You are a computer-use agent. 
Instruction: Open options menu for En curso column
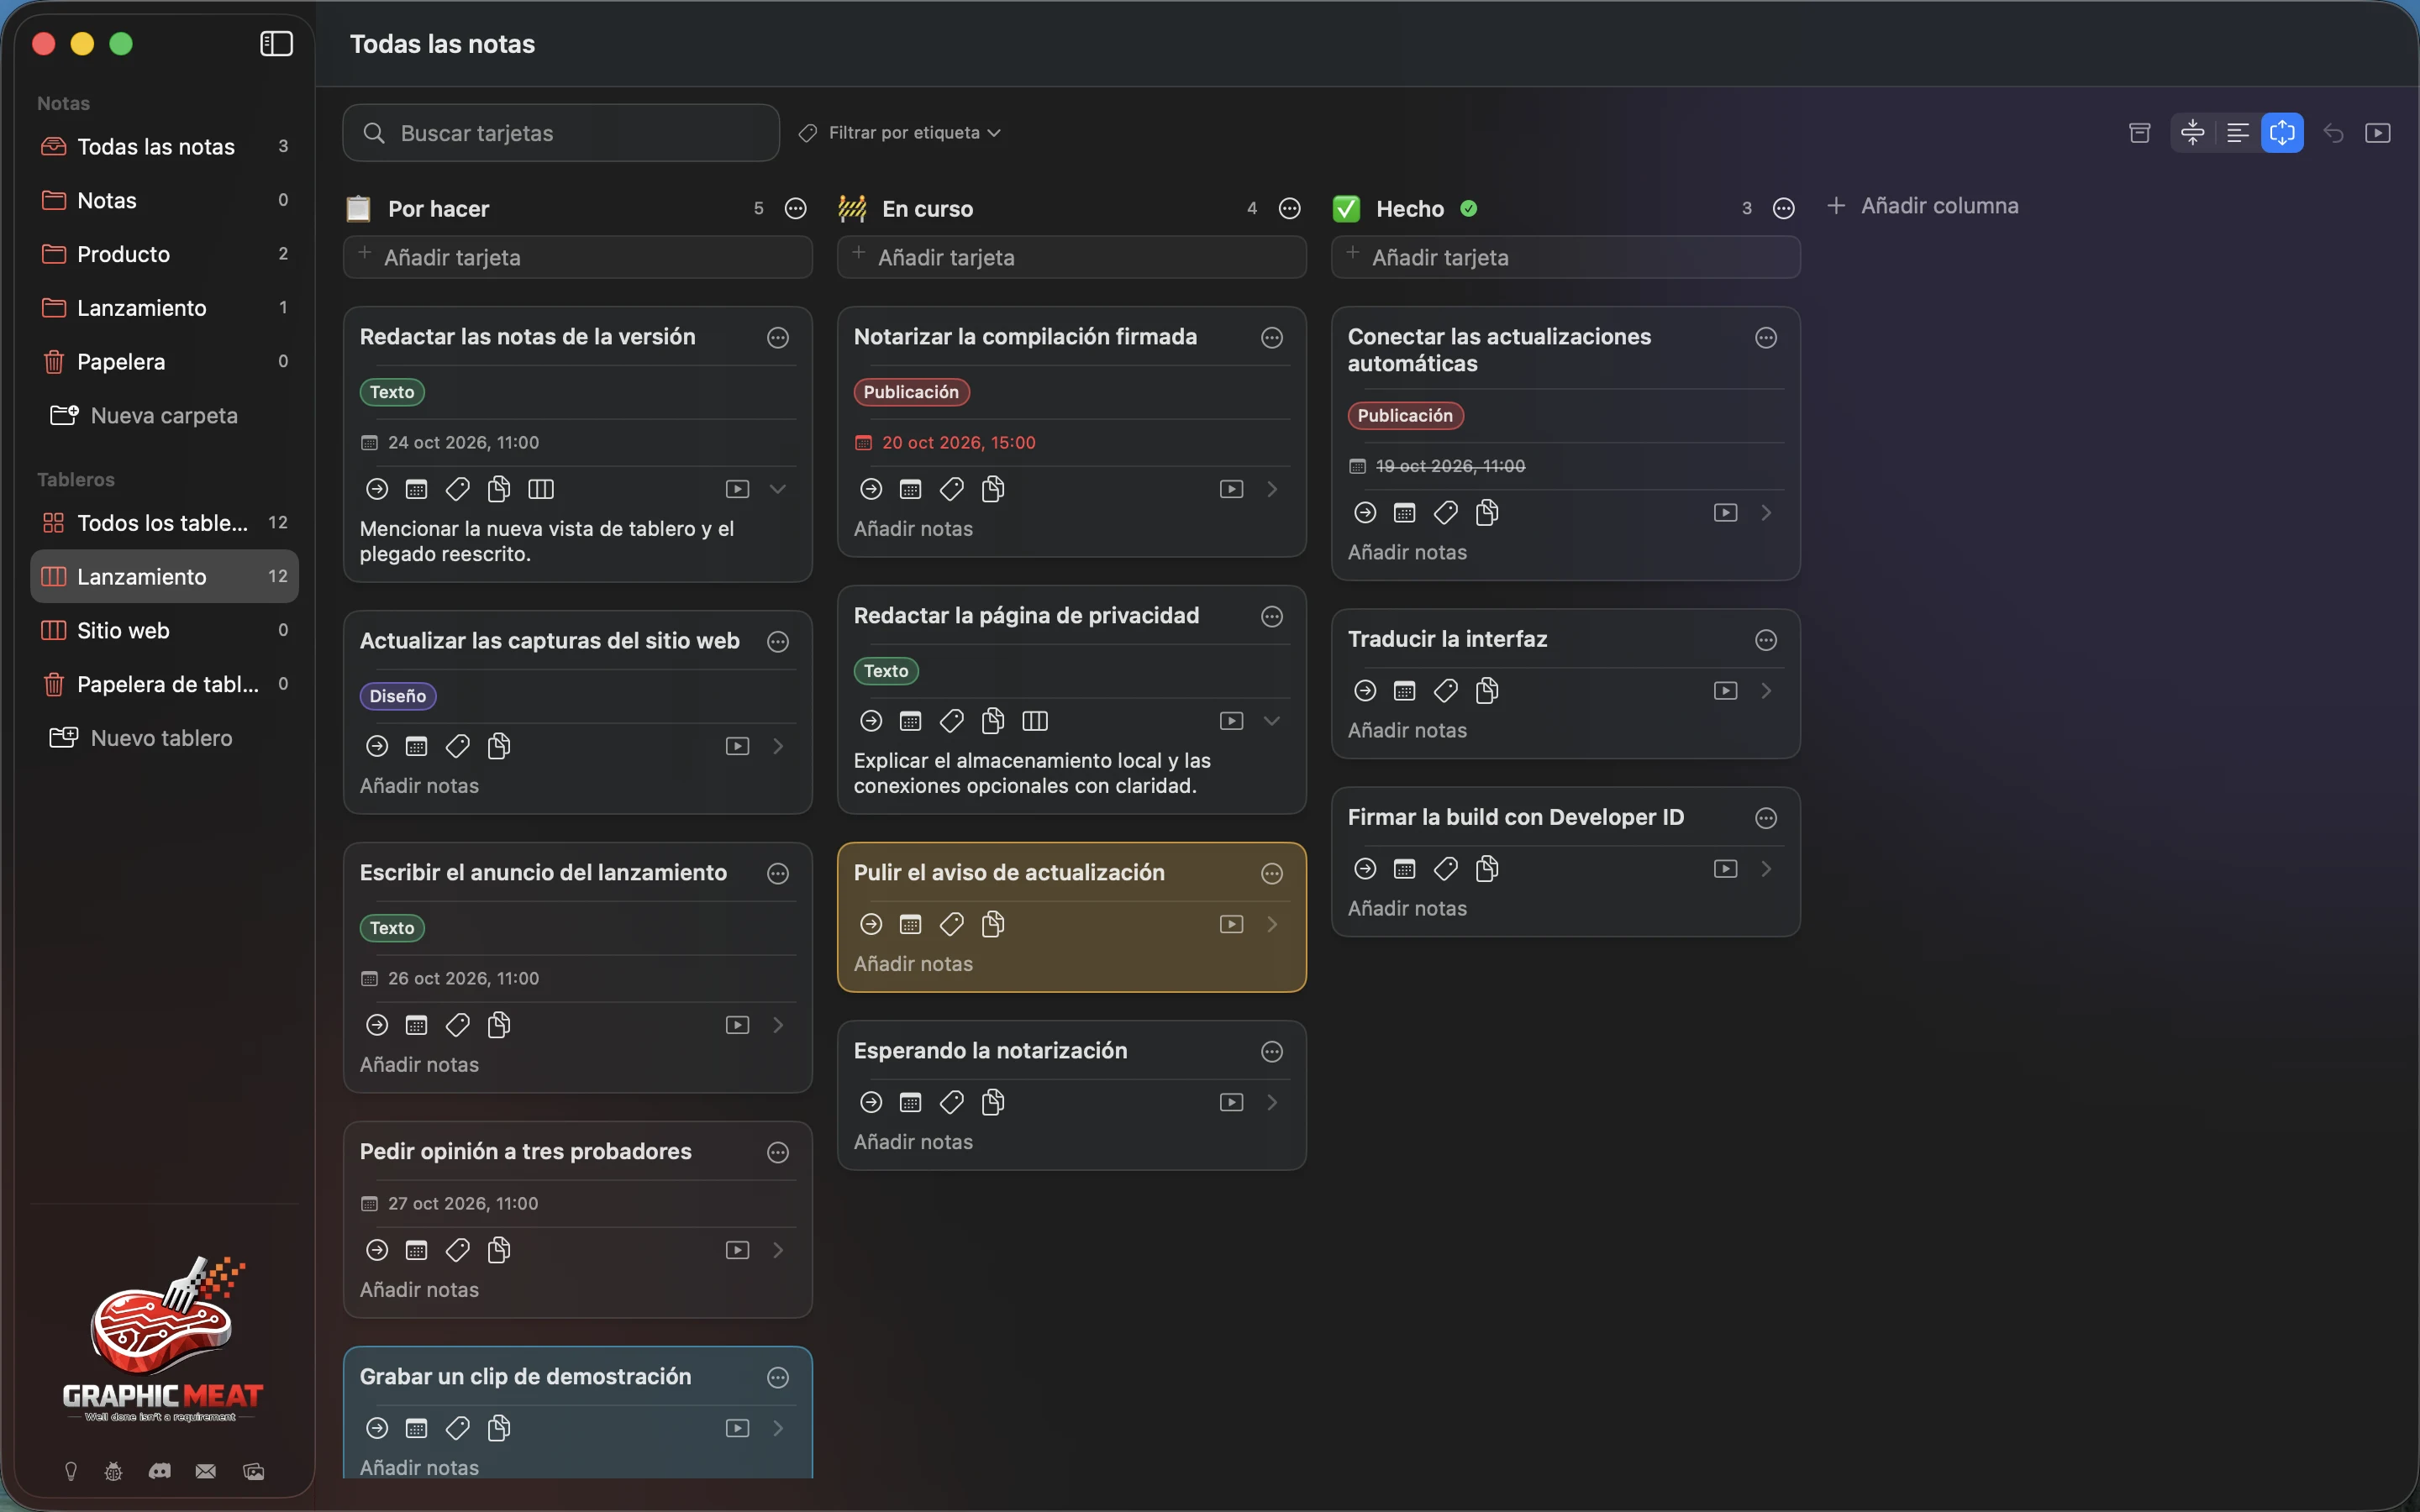[x=1290, y=209]
